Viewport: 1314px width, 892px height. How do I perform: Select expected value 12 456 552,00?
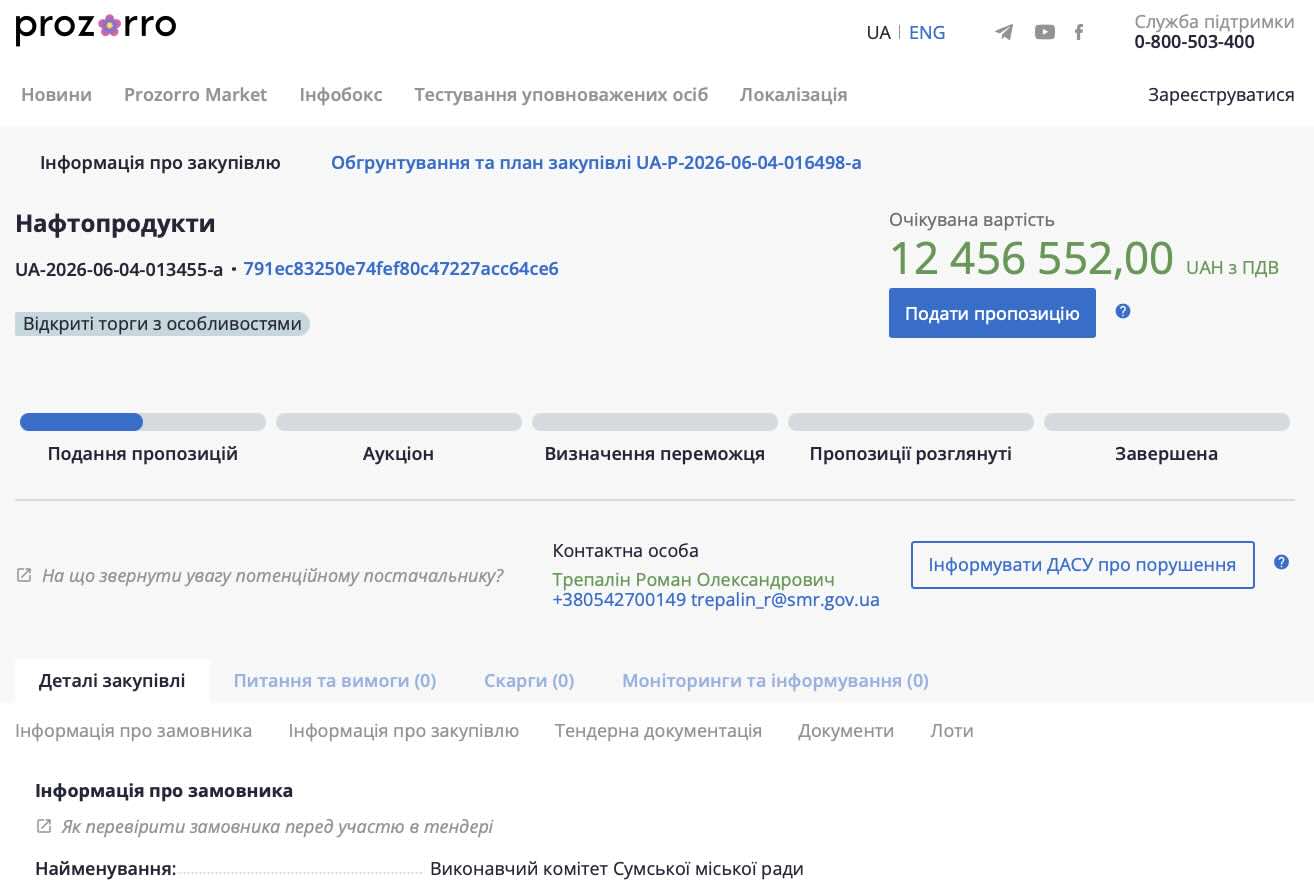tap(1031, 258)
